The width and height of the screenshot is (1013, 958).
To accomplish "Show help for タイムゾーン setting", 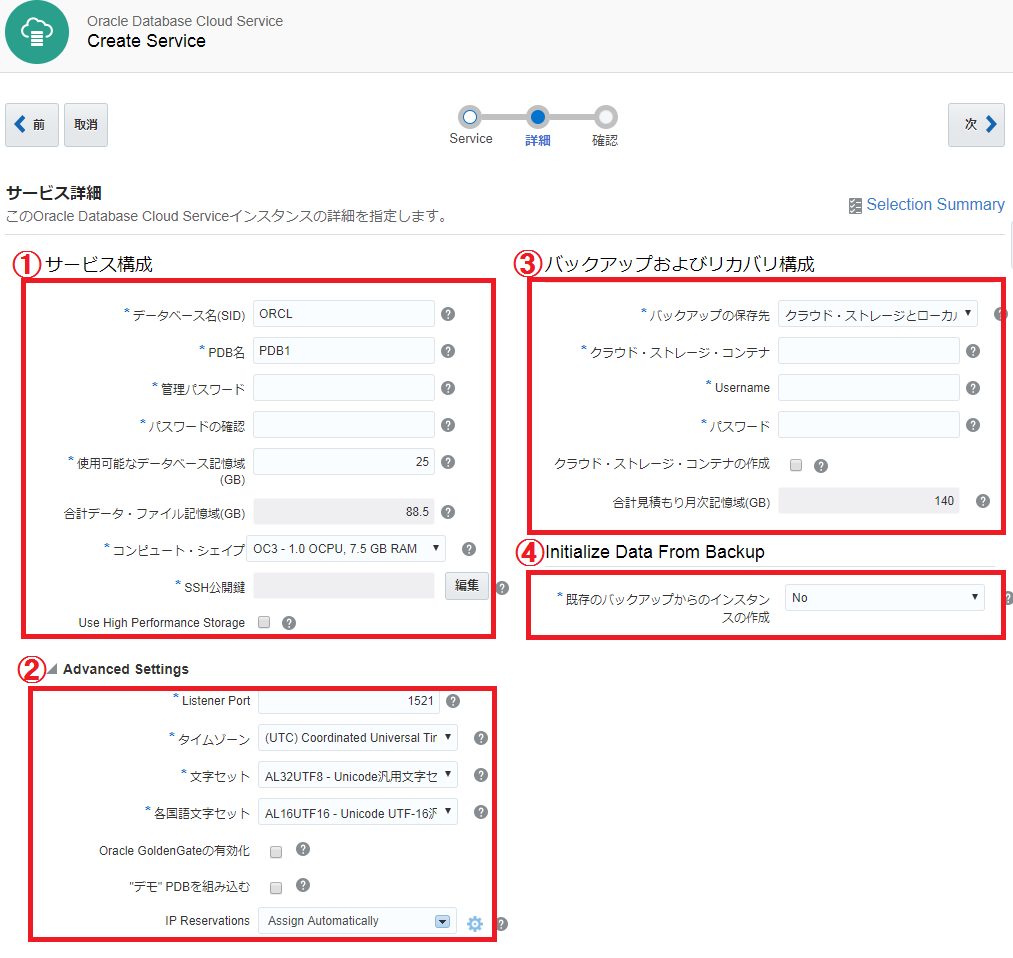I will 481,738.
